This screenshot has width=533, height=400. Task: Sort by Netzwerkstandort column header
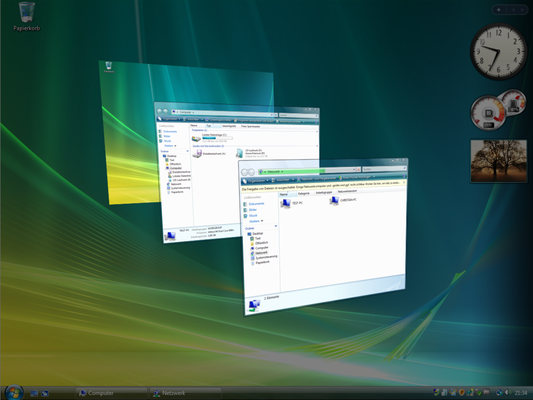(347, 191)
